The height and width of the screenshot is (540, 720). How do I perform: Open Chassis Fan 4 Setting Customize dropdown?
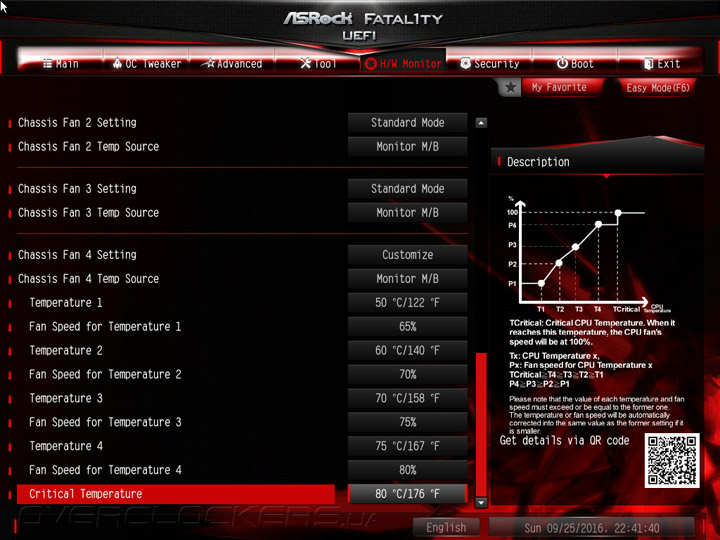407,255
